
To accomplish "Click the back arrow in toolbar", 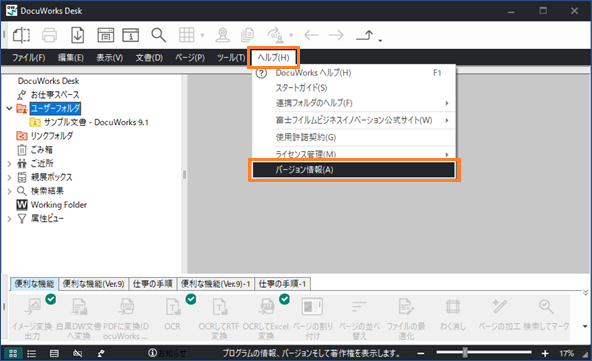I will click(x=311, y=35).
